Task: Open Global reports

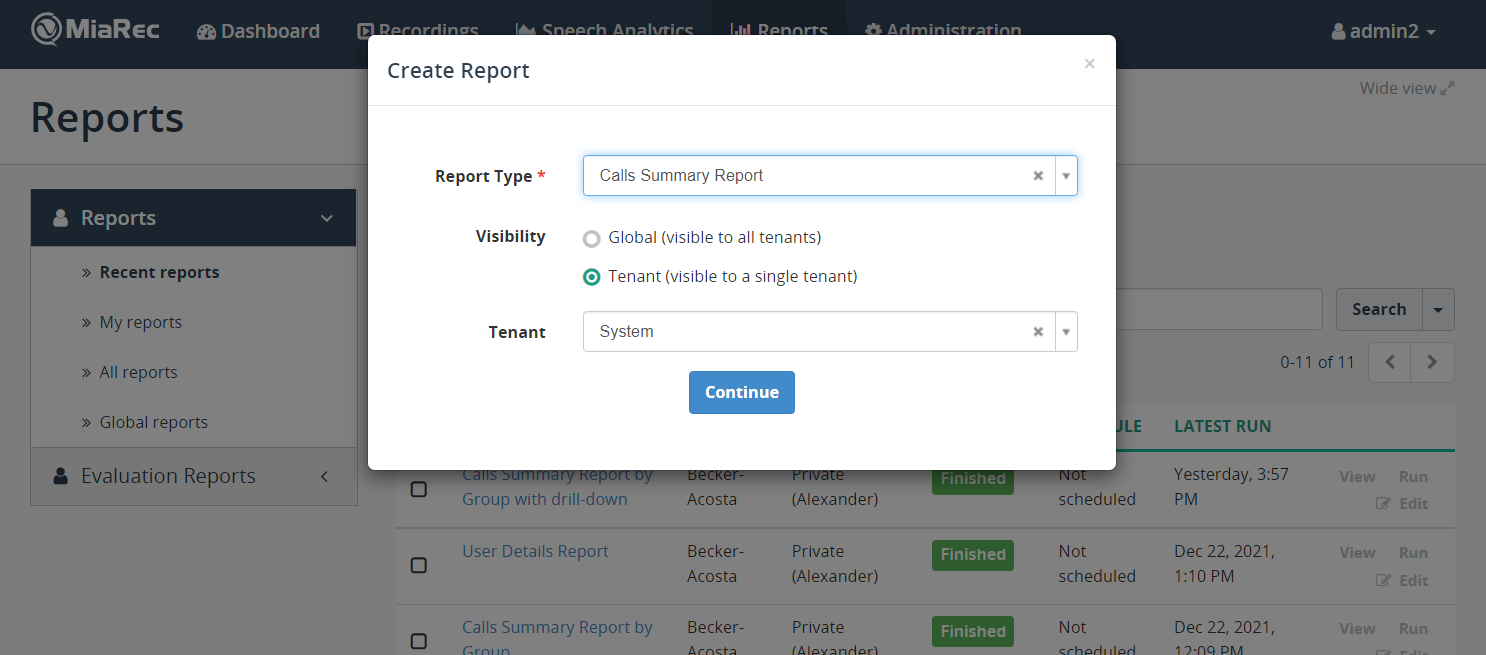Action: point(154,422)
